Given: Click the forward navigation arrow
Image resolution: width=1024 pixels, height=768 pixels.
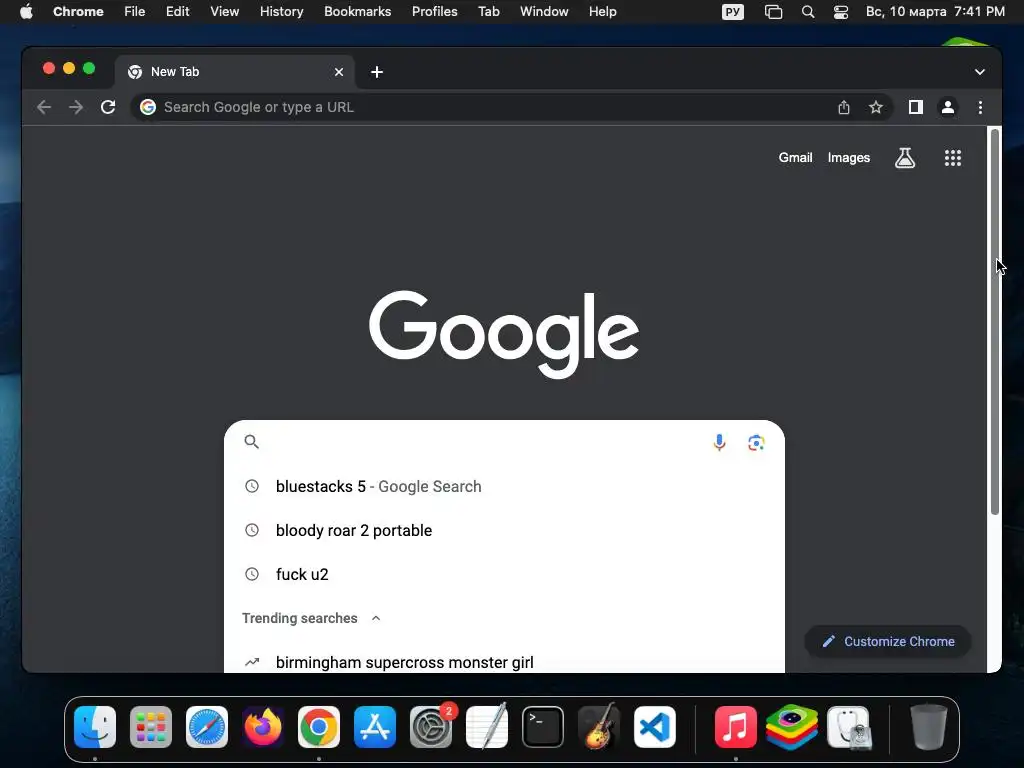Looking at the screenshot, I should 76,107.
